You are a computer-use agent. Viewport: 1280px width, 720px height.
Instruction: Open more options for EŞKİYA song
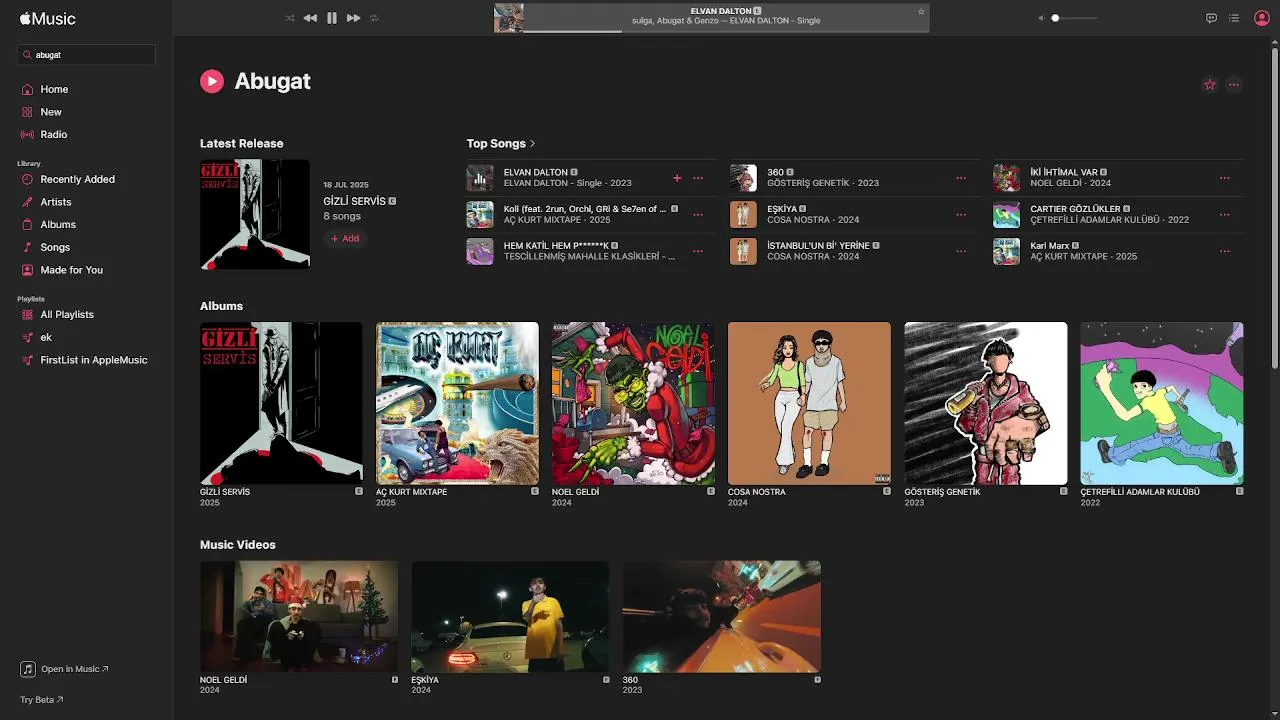click(961, 215)
